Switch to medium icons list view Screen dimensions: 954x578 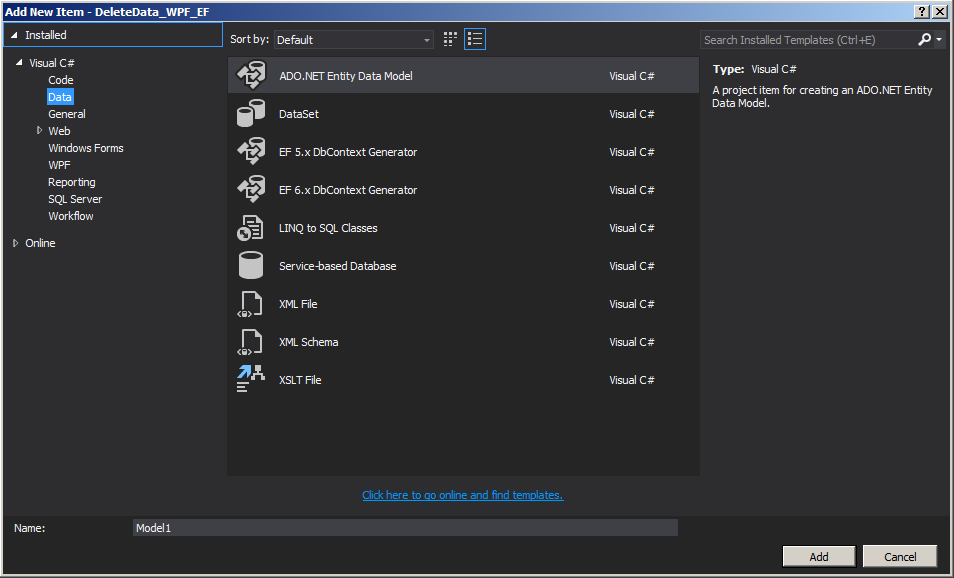click(x=475, y=40)
